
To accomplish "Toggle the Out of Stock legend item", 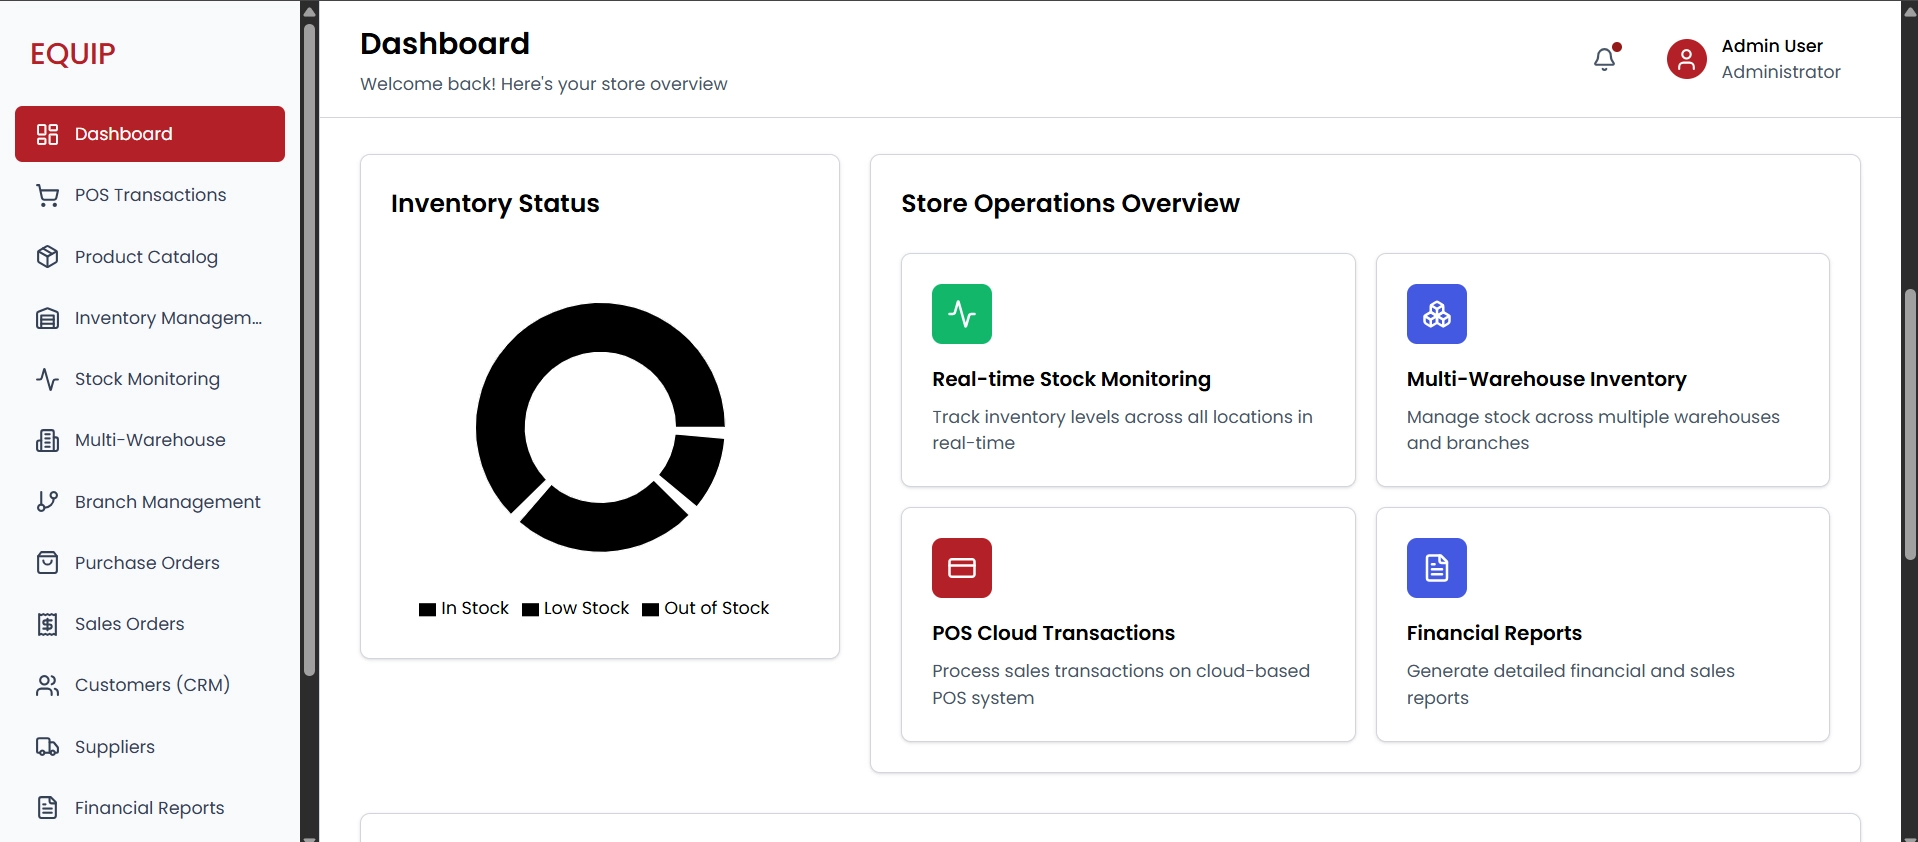I will click(x=706, y=609).
